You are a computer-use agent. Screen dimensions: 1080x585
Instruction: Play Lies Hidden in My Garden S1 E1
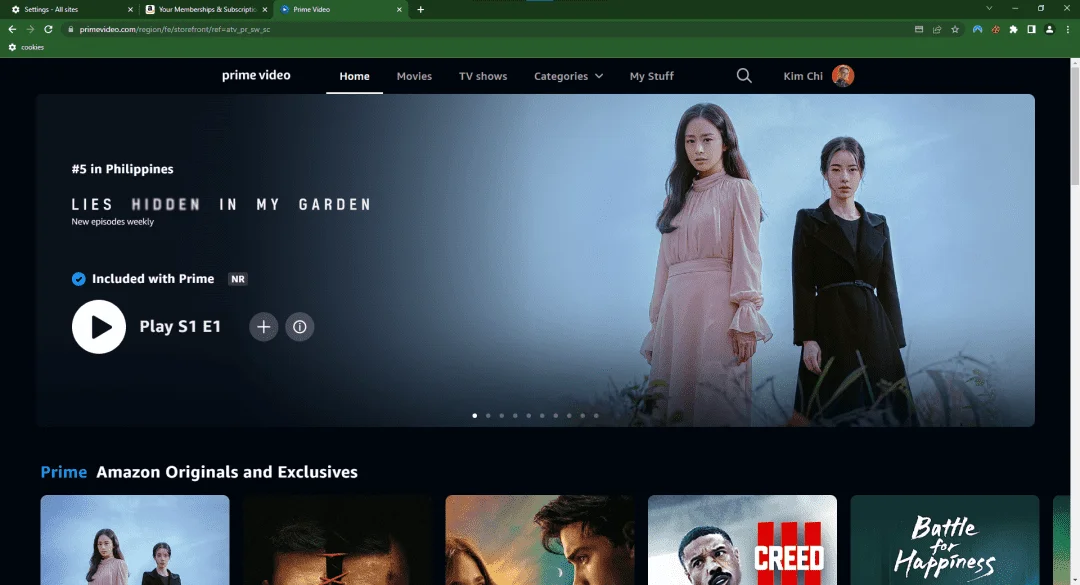[98, 327]
